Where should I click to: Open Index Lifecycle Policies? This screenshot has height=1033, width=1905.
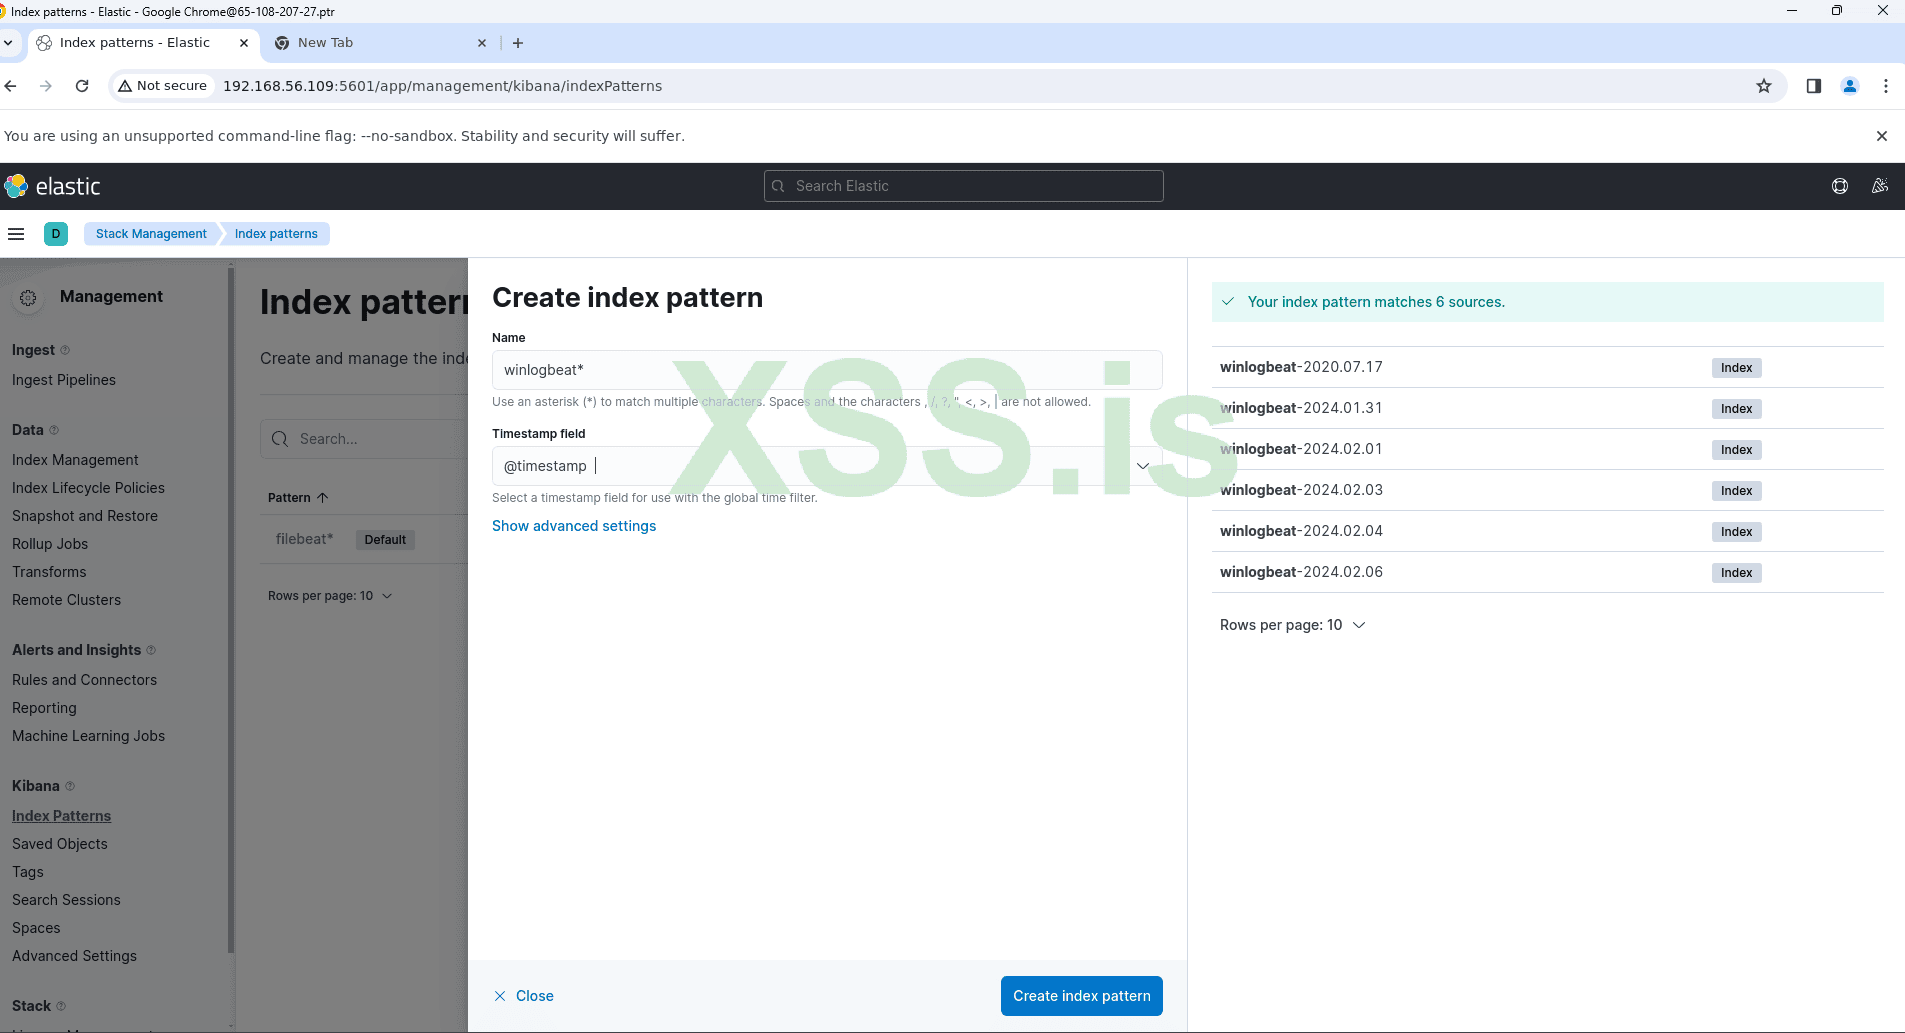pyautogui.click(x=88, y=488)
